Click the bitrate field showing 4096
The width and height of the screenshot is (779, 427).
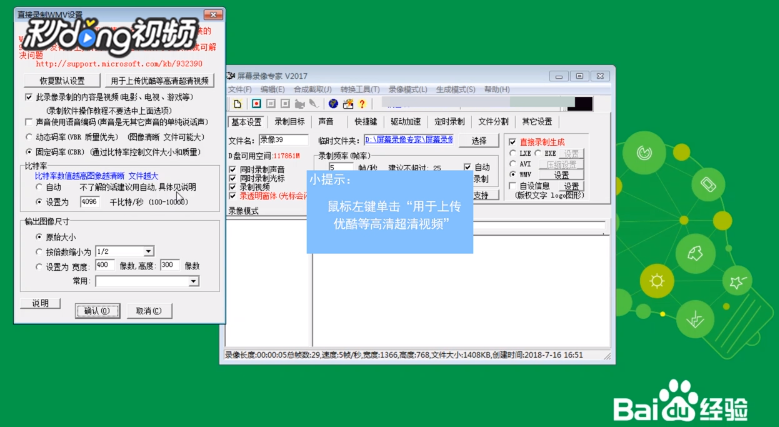[x=89, y=202]
